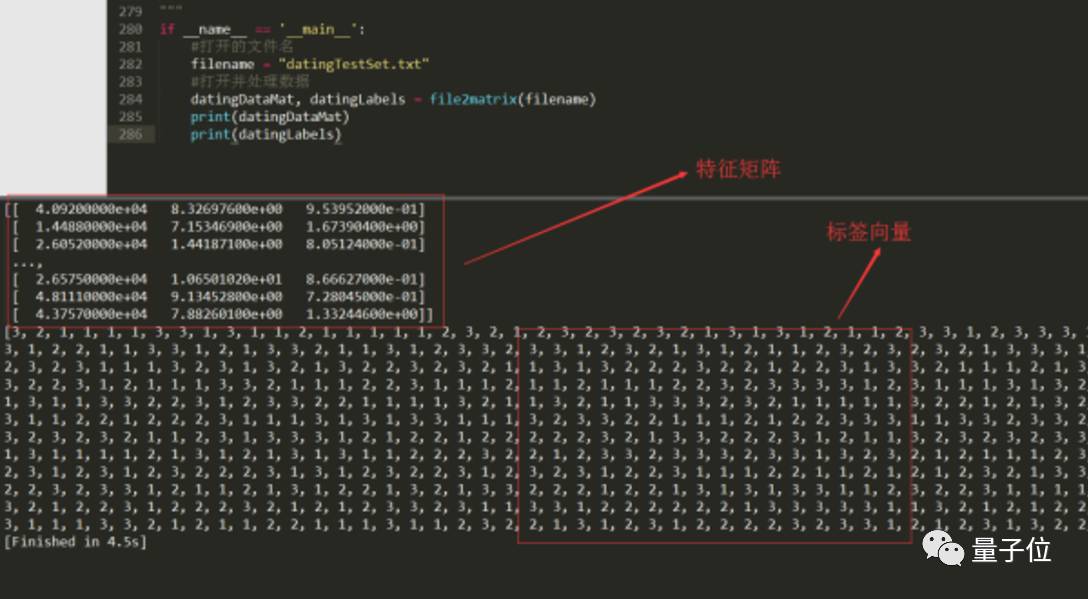Click output value 9.13452800e+00
The height and width of the screenshot is (599, 1088).
click(x=227, y=296)
